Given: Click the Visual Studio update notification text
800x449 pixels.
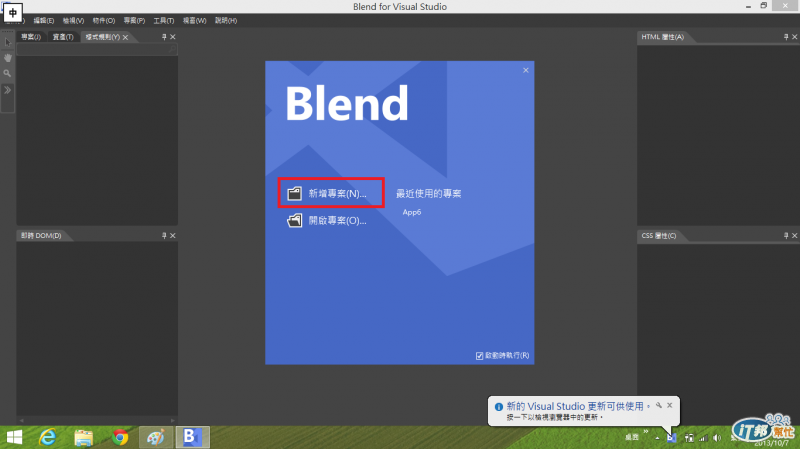Looking at the screenshot, I should click(578, 406).
